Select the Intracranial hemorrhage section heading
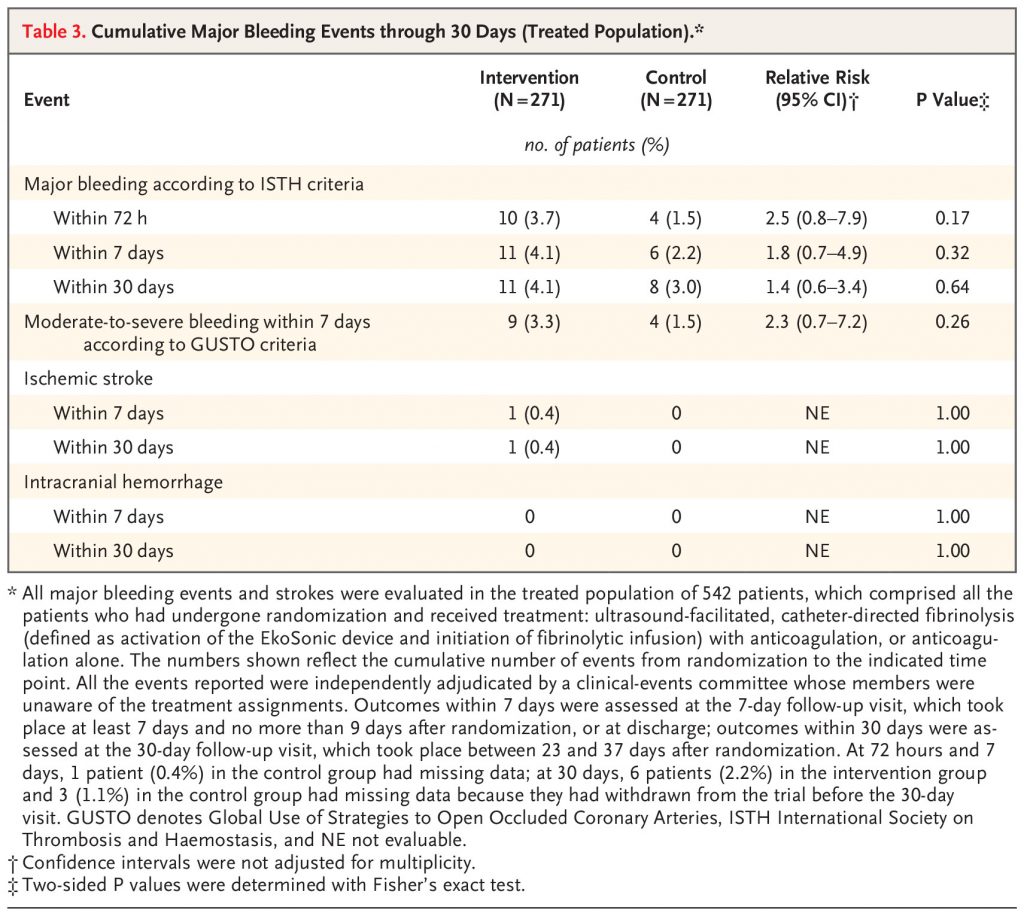The width and height of the screenshot is (1024, 916). [x=123, y=482]
